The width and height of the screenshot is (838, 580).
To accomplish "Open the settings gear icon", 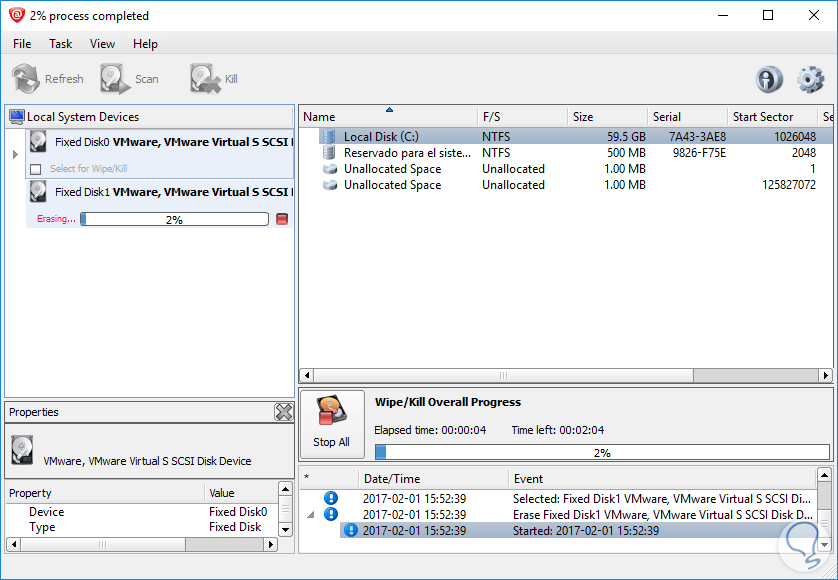I will click(x=811, y=80).
